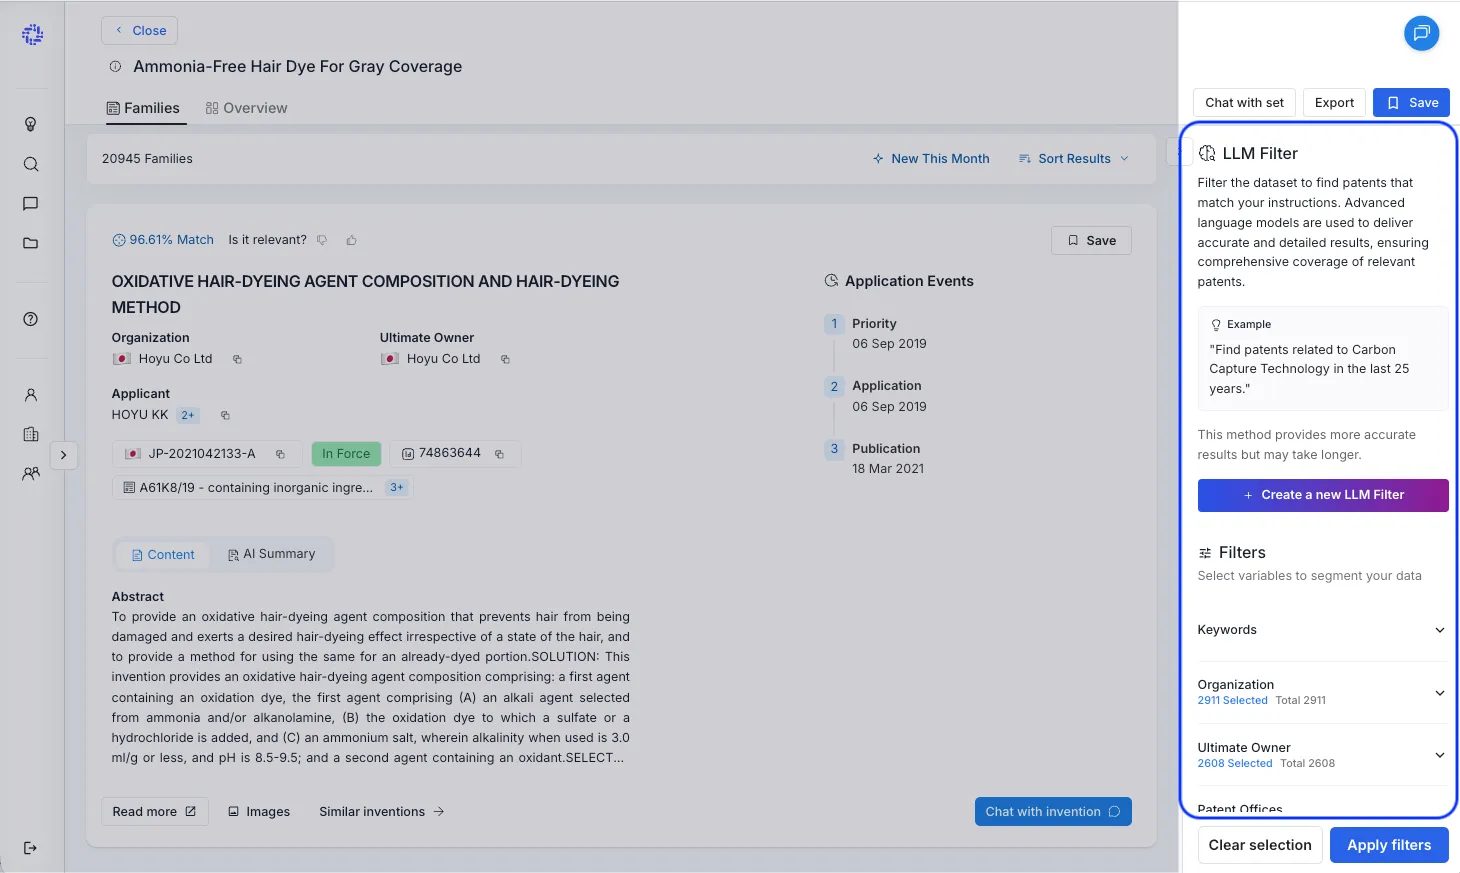
Task: Click the patent title OXIDATIVE HAIR-DYEING AGENT
Action: click(365, 294)
